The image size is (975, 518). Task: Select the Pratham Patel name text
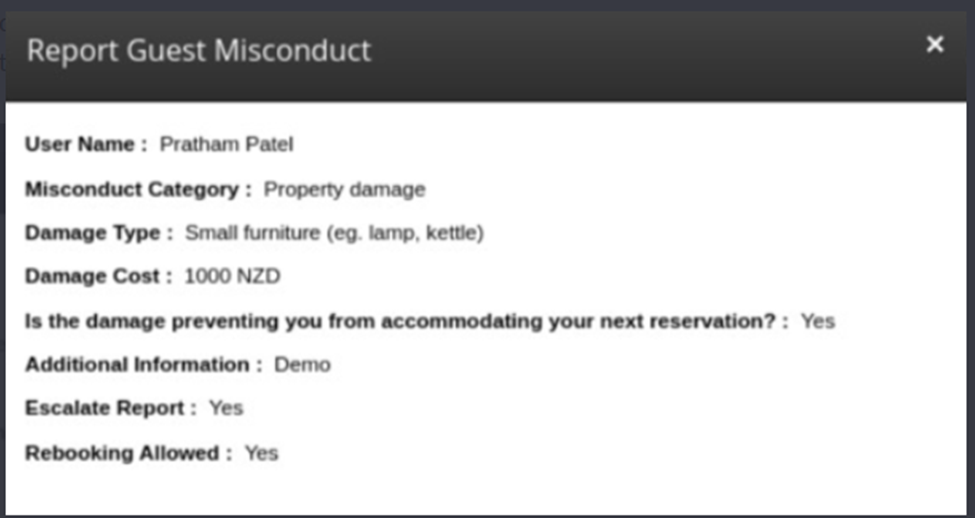click(x=226, y=145)
